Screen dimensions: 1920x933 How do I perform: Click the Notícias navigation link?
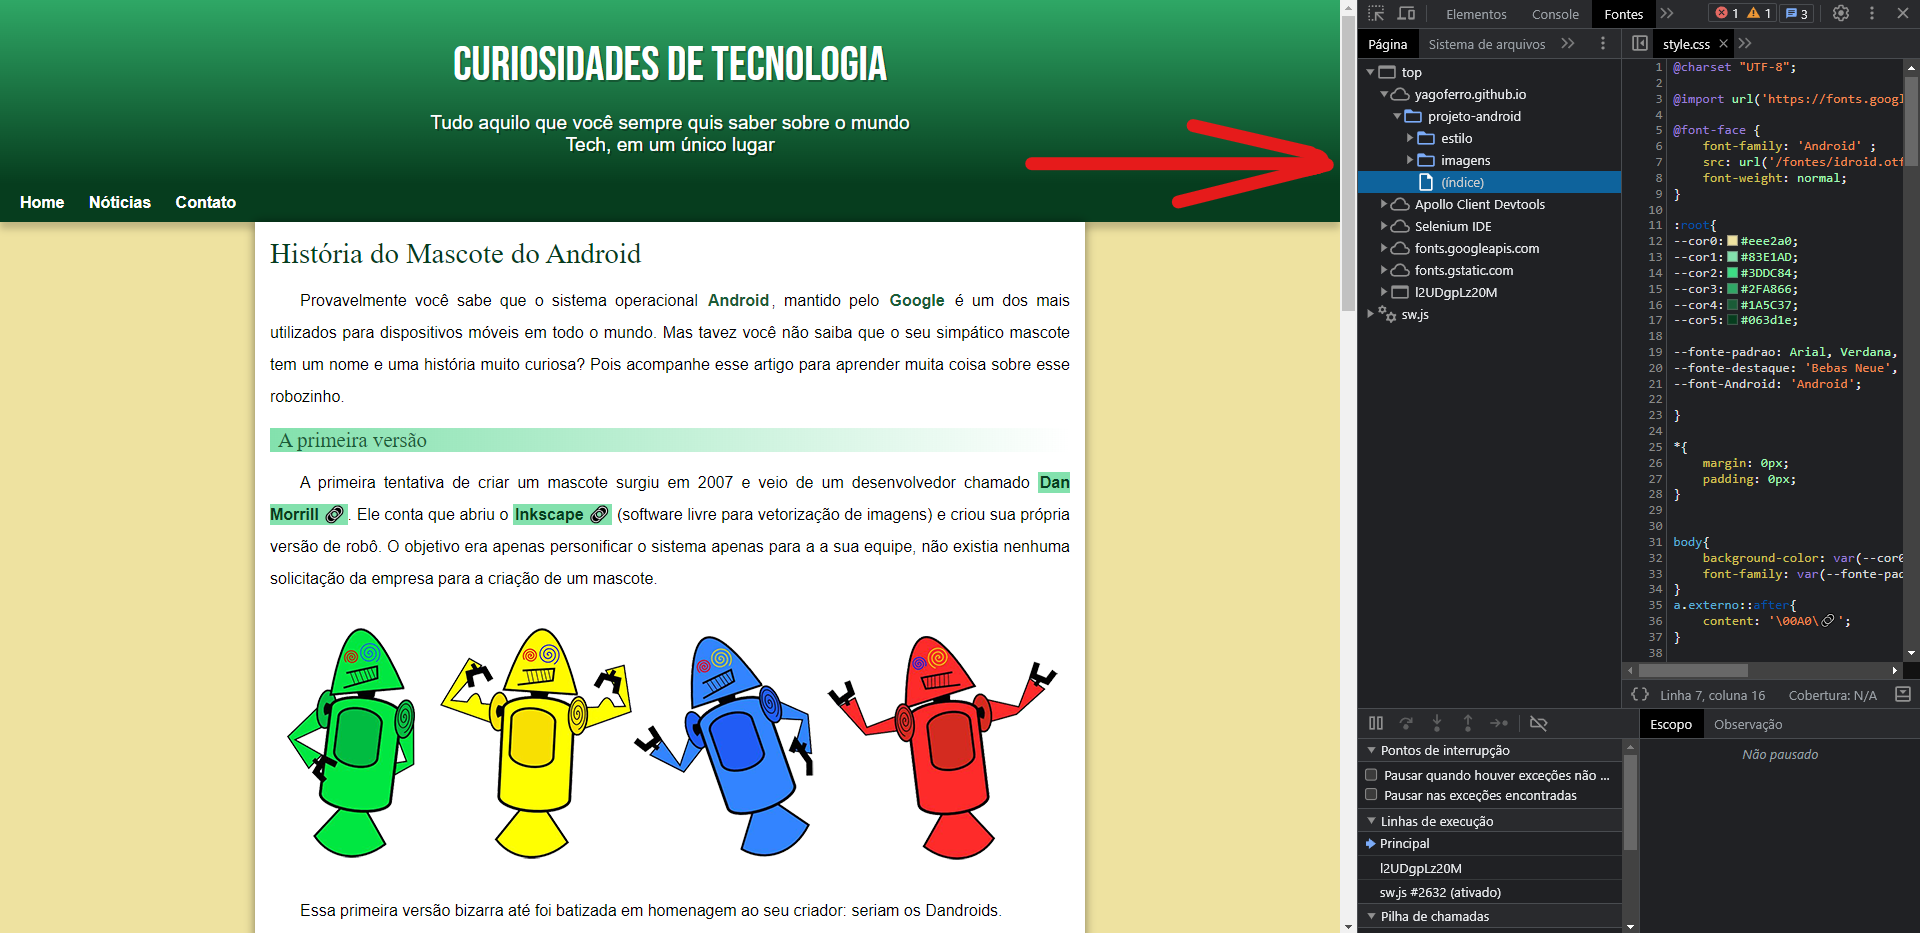pyautogui.click(x=119, y=202)
